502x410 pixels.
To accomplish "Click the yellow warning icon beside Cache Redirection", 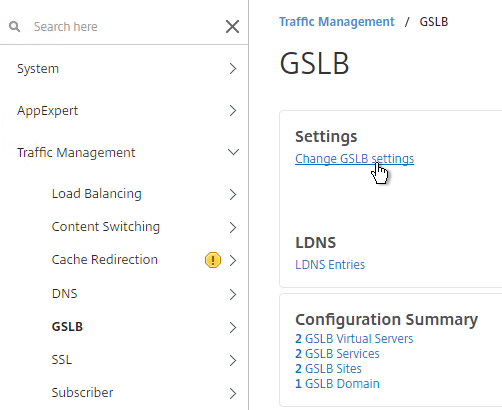I will pos(213,260).
